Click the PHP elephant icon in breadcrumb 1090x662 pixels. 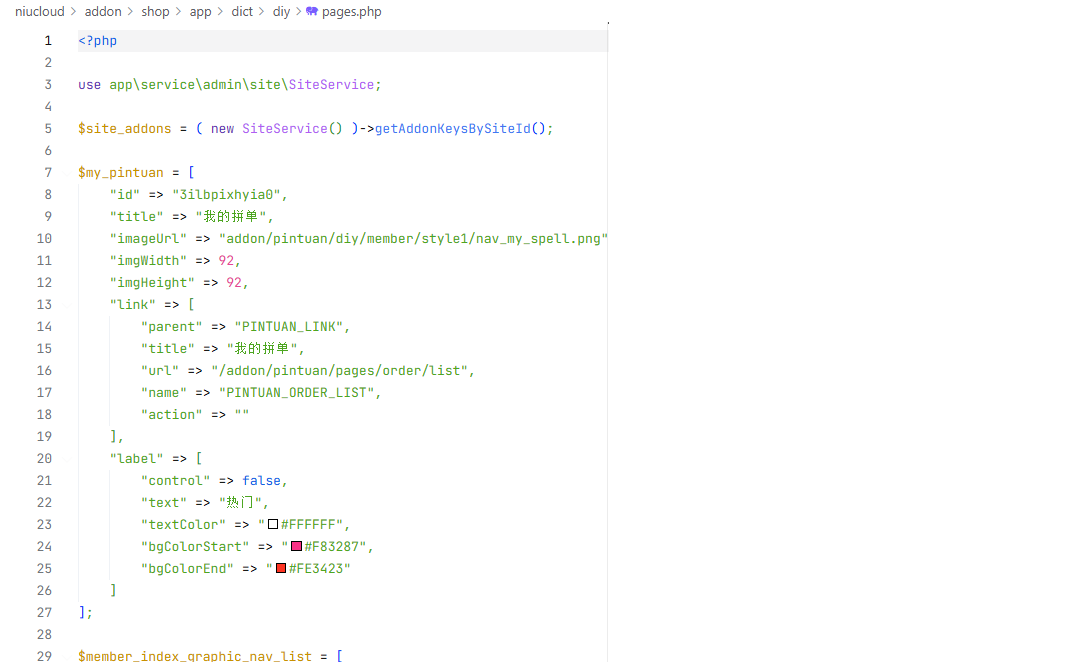[x=312, y=12]
